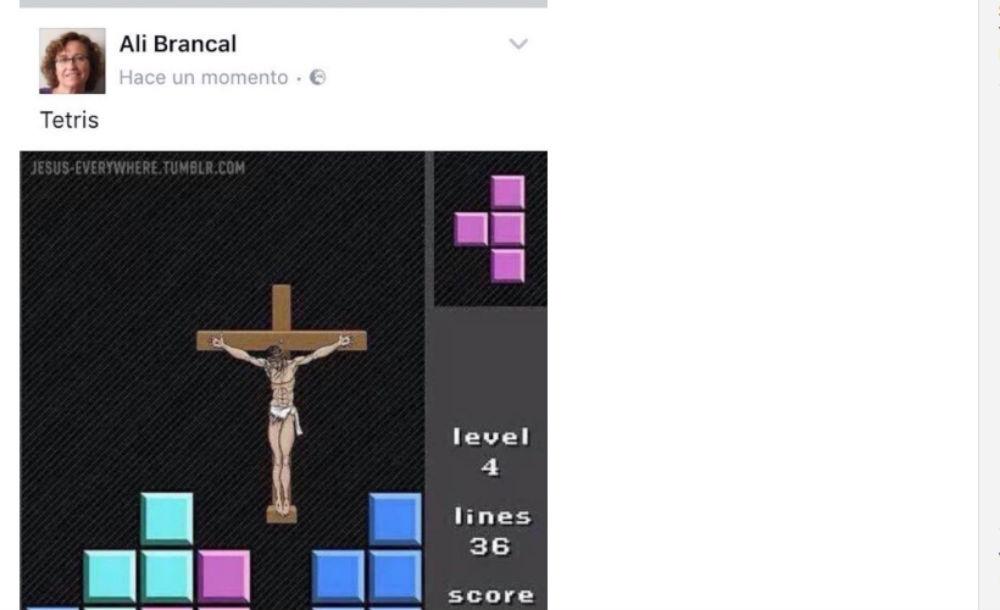Click the lower-left cyan Tetris block

tap(110, 576)
